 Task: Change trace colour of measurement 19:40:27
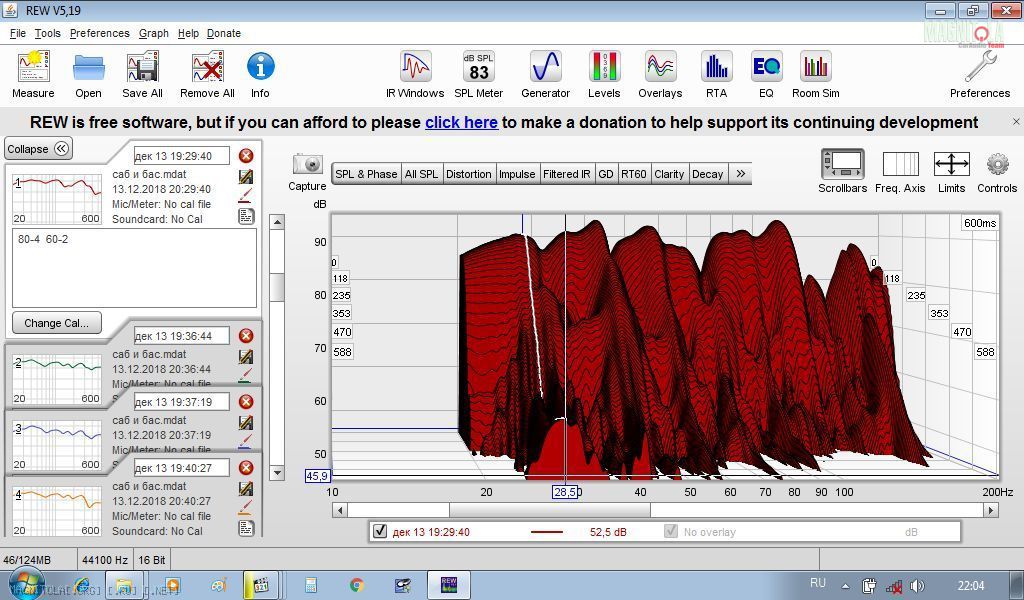point(246,508)
